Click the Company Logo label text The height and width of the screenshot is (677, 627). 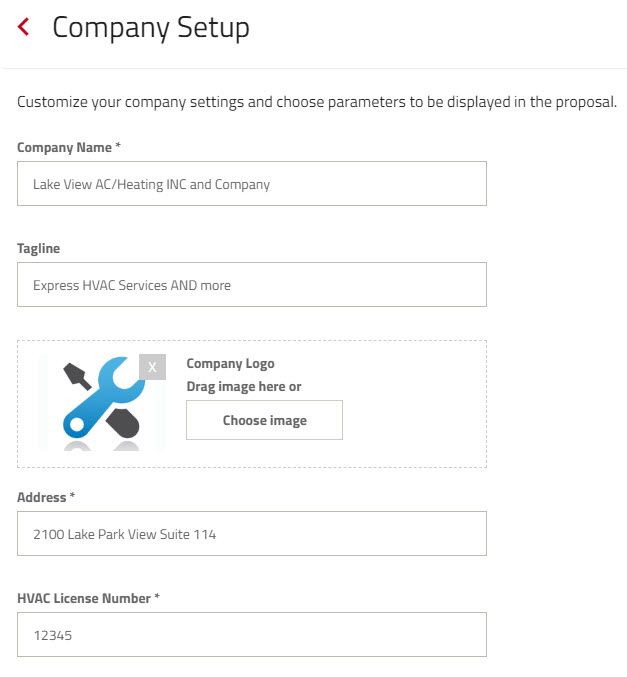coord(230,364)
